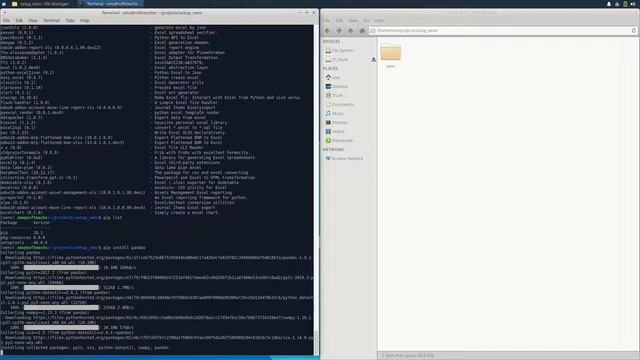Open Documents in the Places sidebar
Image resolution: width=640 pixels, height=360 pixels.
[x=340, y=104]
